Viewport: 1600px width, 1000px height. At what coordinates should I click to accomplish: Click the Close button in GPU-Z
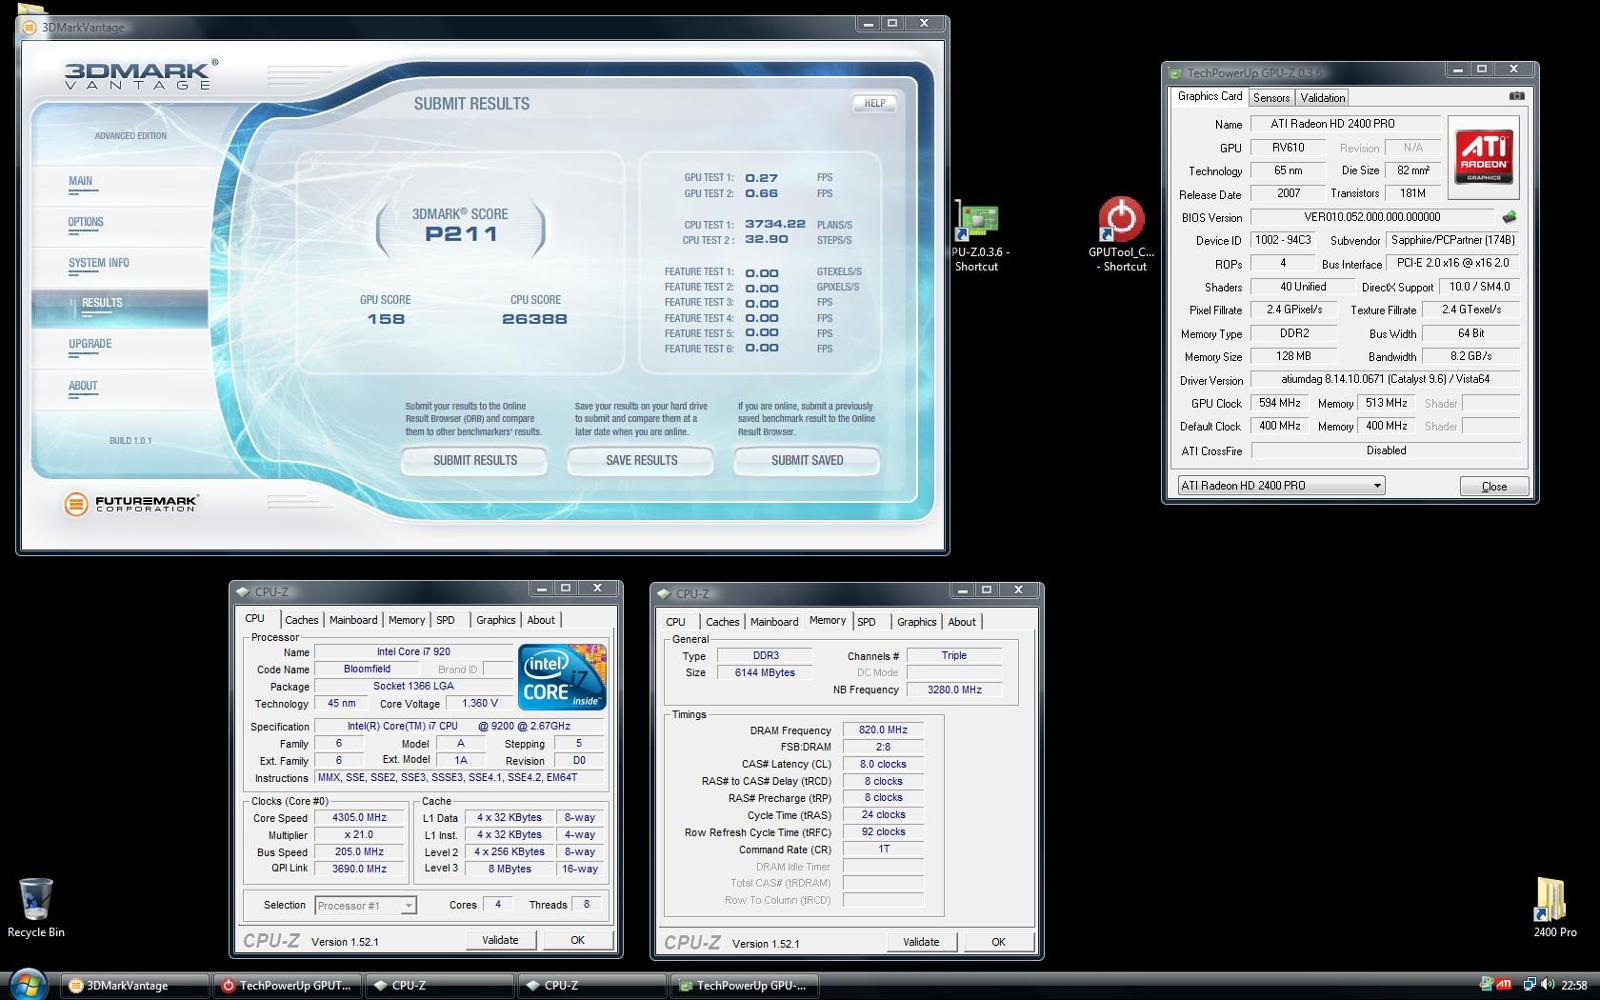coord(1494,486)
